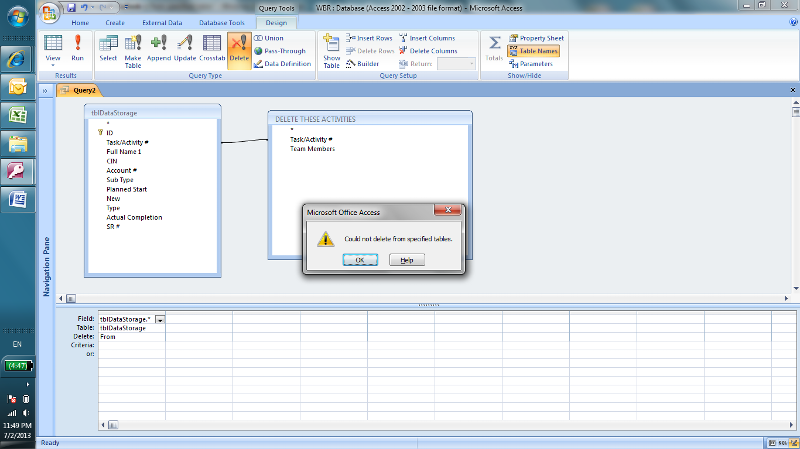Image resolution: width=800 pixels, height=449 pixels.
Task: Choose the Crosstab query type
Action: click(212, 48)
